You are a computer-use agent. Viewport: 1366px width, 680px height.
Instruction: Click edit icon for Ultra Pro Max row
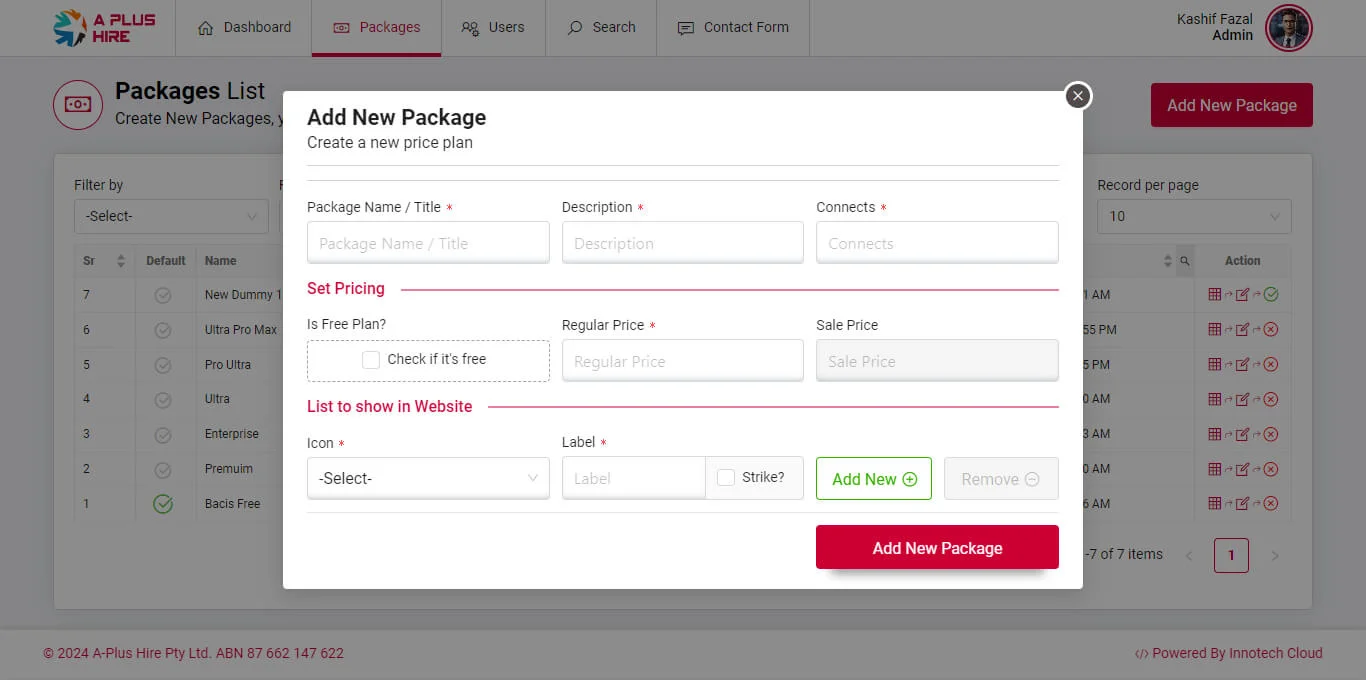pyautogui.click(x=1242, y=330)
